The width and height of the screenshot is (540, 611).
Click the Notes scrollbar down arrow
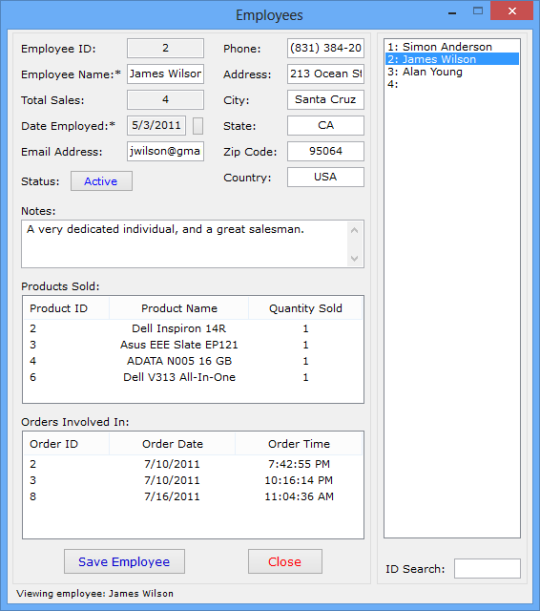pyautogui.click(x=355, y=258)
